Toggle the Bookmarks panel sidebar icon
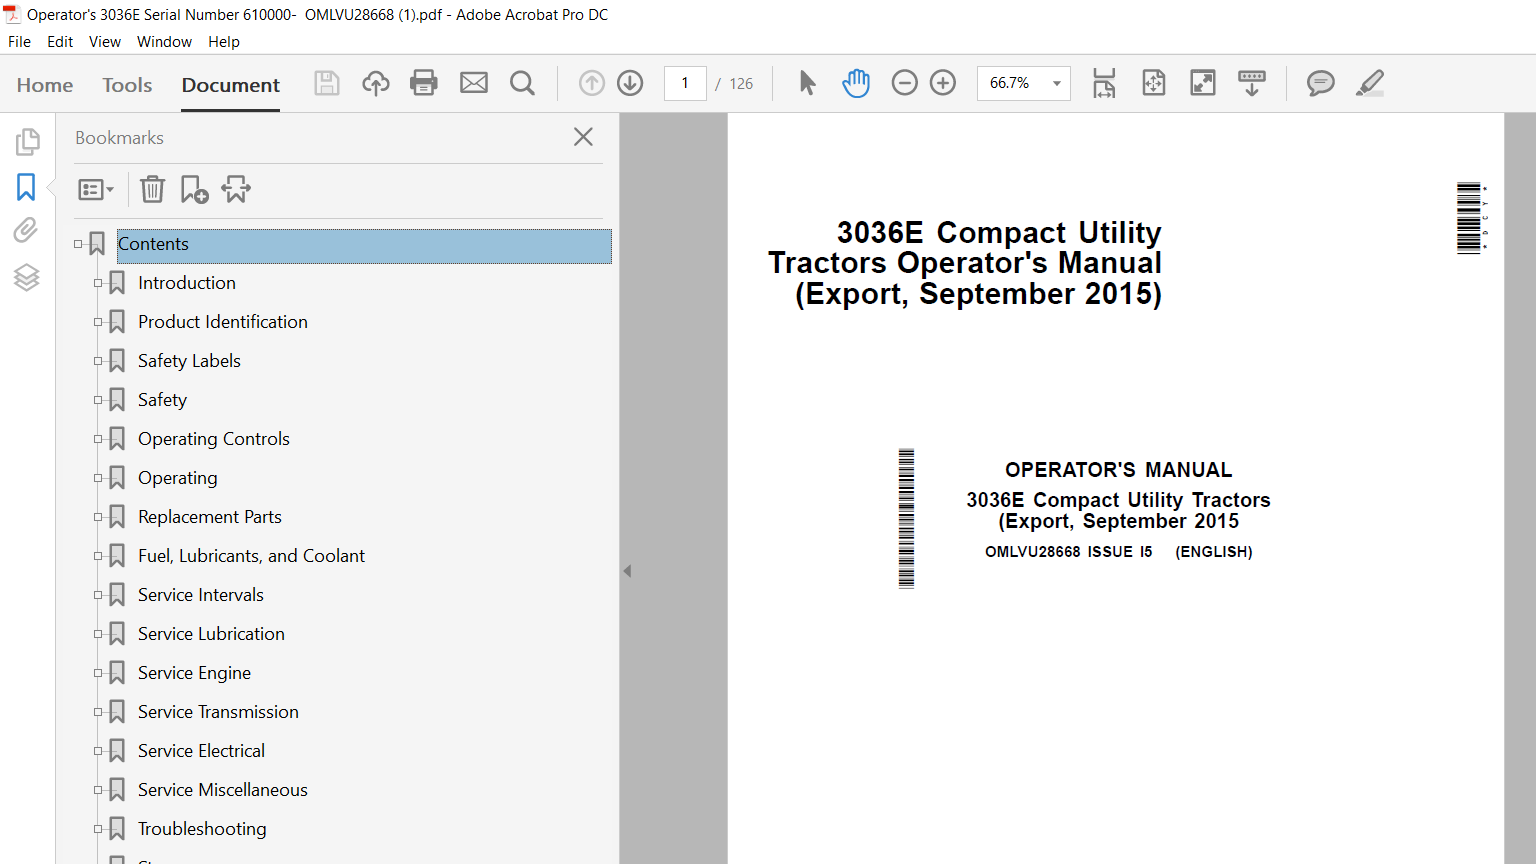The height and width of the screenshot is (864, 1536). click(x=26, y=187)
